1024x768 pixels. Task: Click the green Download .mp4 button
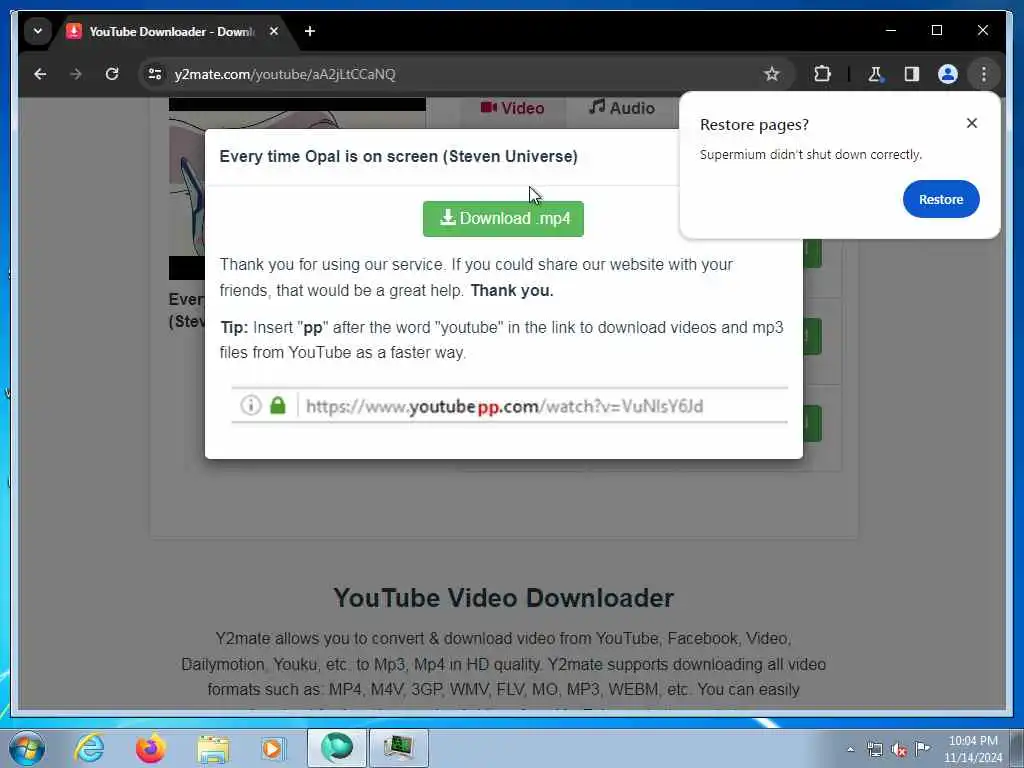503,218
